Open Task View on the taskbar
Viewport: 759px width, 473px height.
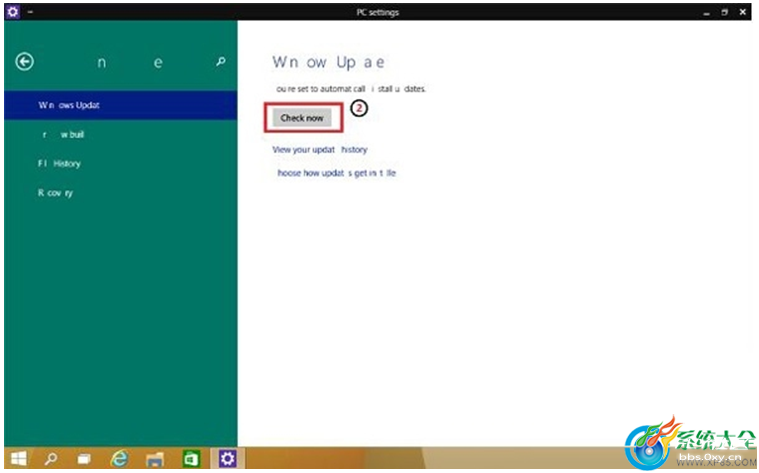pos(84,458)
